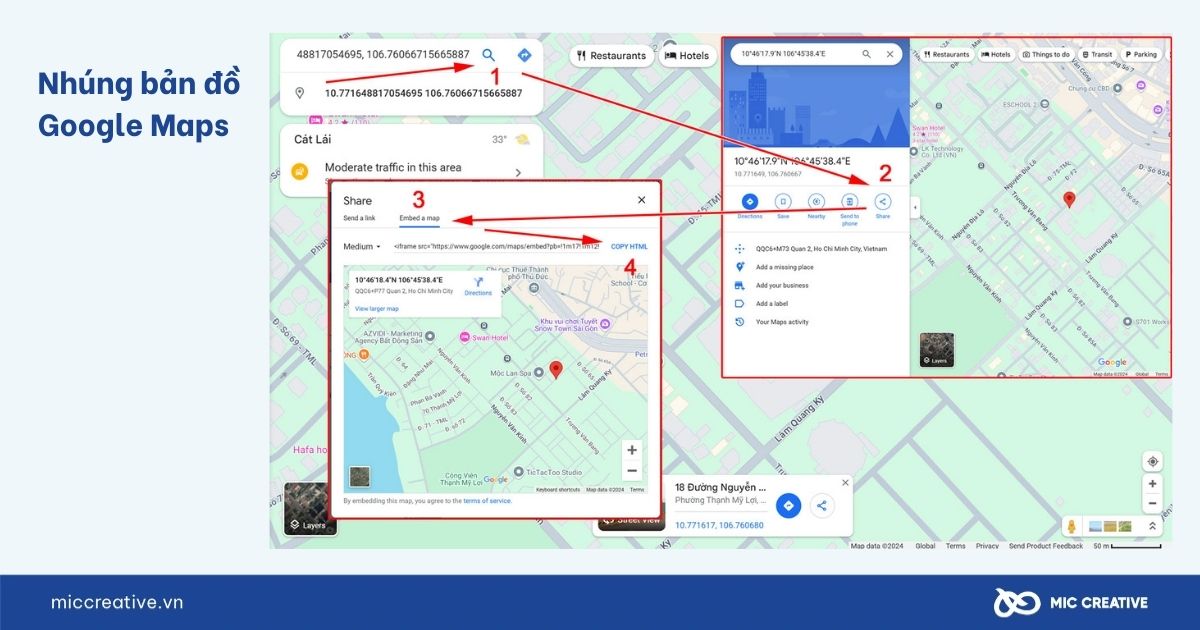Close the 18 Đường Nguyễn location card
This screenshot has width=1200, height=630.
coord(845,483)
